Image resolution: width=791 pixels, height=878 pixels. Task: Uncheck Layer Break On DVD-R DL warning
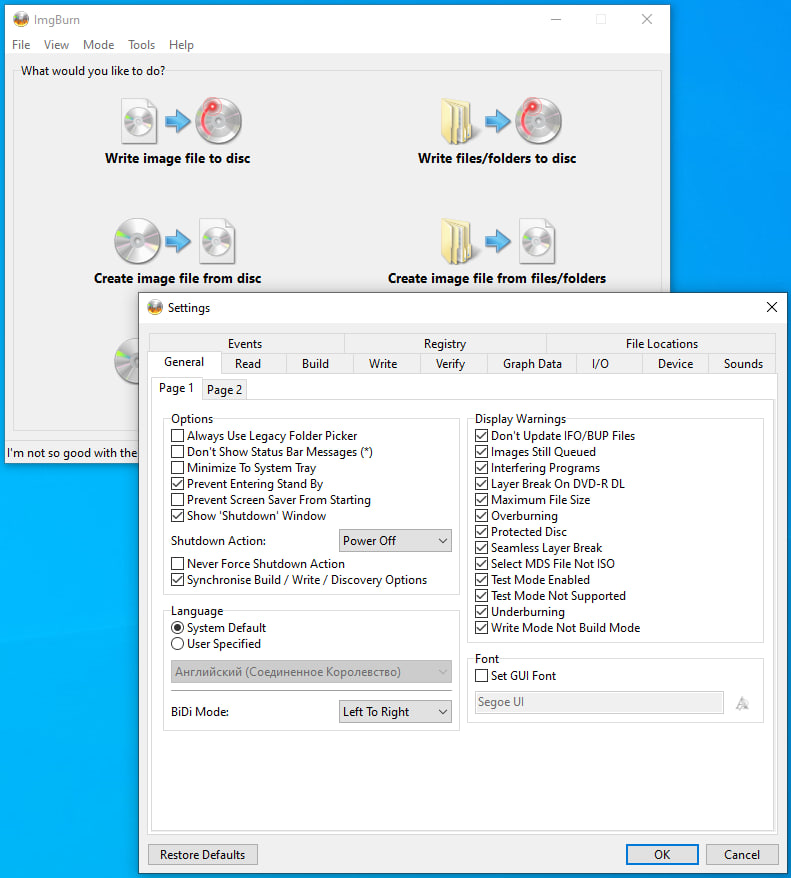tap(481, 484)
